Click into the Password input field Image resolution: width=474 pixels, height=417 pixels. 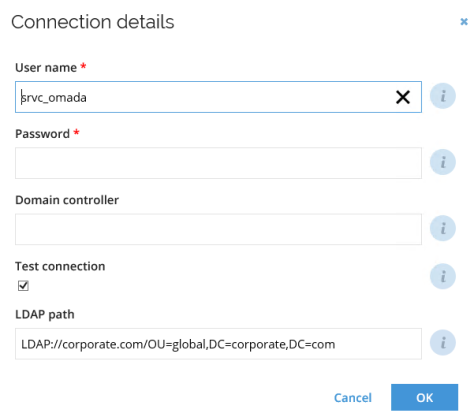click(x=218, y=163)
